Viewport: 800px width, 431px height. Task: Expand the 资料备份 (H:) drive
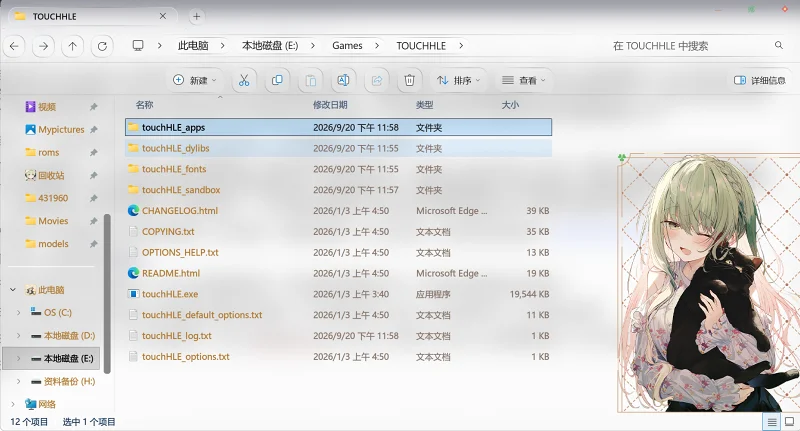pos(18,381)
